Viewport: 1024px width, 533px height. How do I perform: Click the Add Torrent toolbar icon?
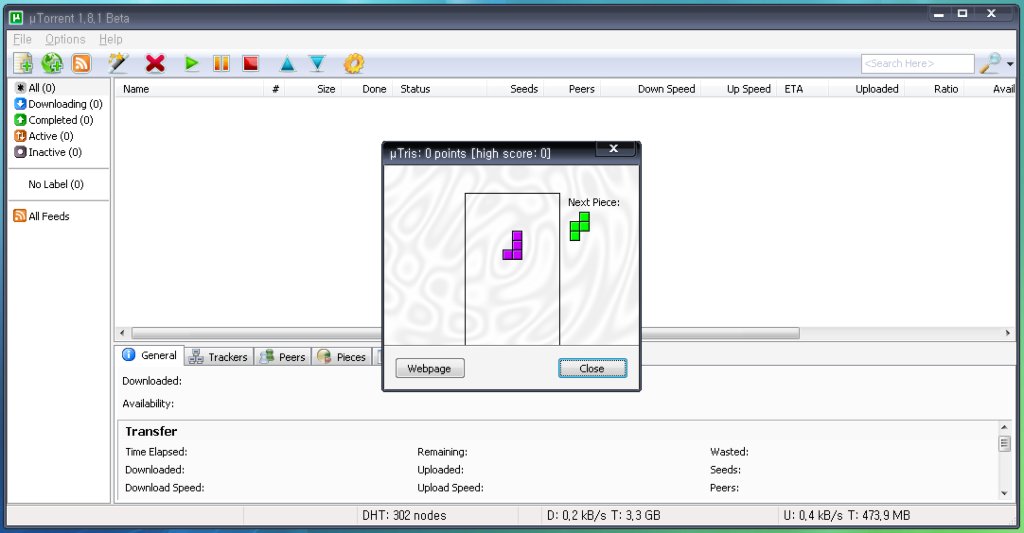point(23,63)
